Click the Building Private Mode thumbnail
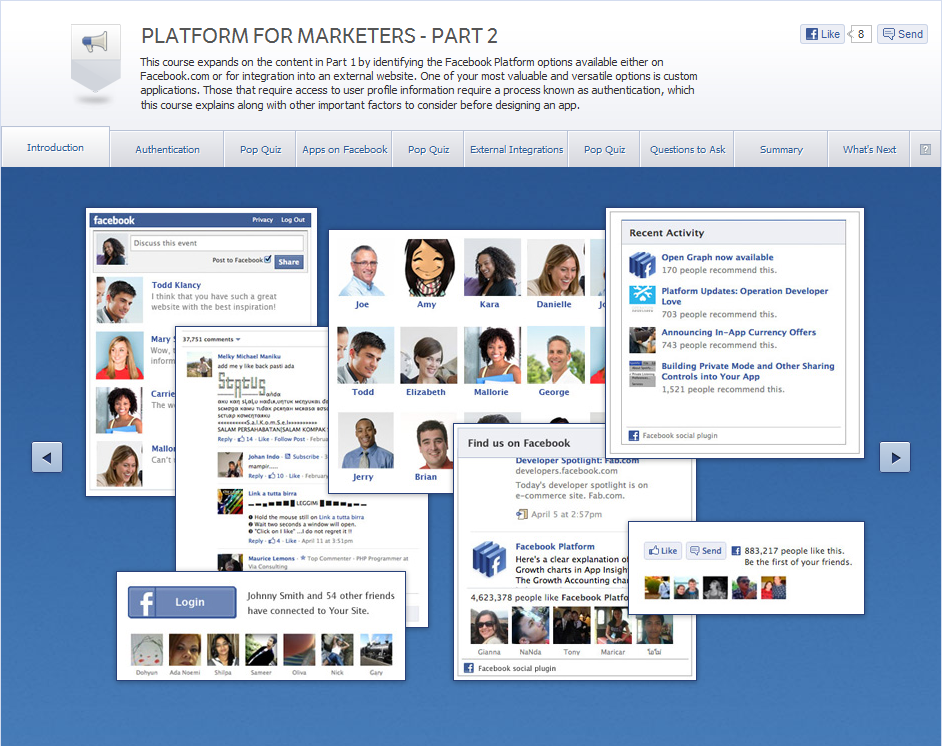Image resolution: width=942 pixels, height=746 pixels. (642, 374)
